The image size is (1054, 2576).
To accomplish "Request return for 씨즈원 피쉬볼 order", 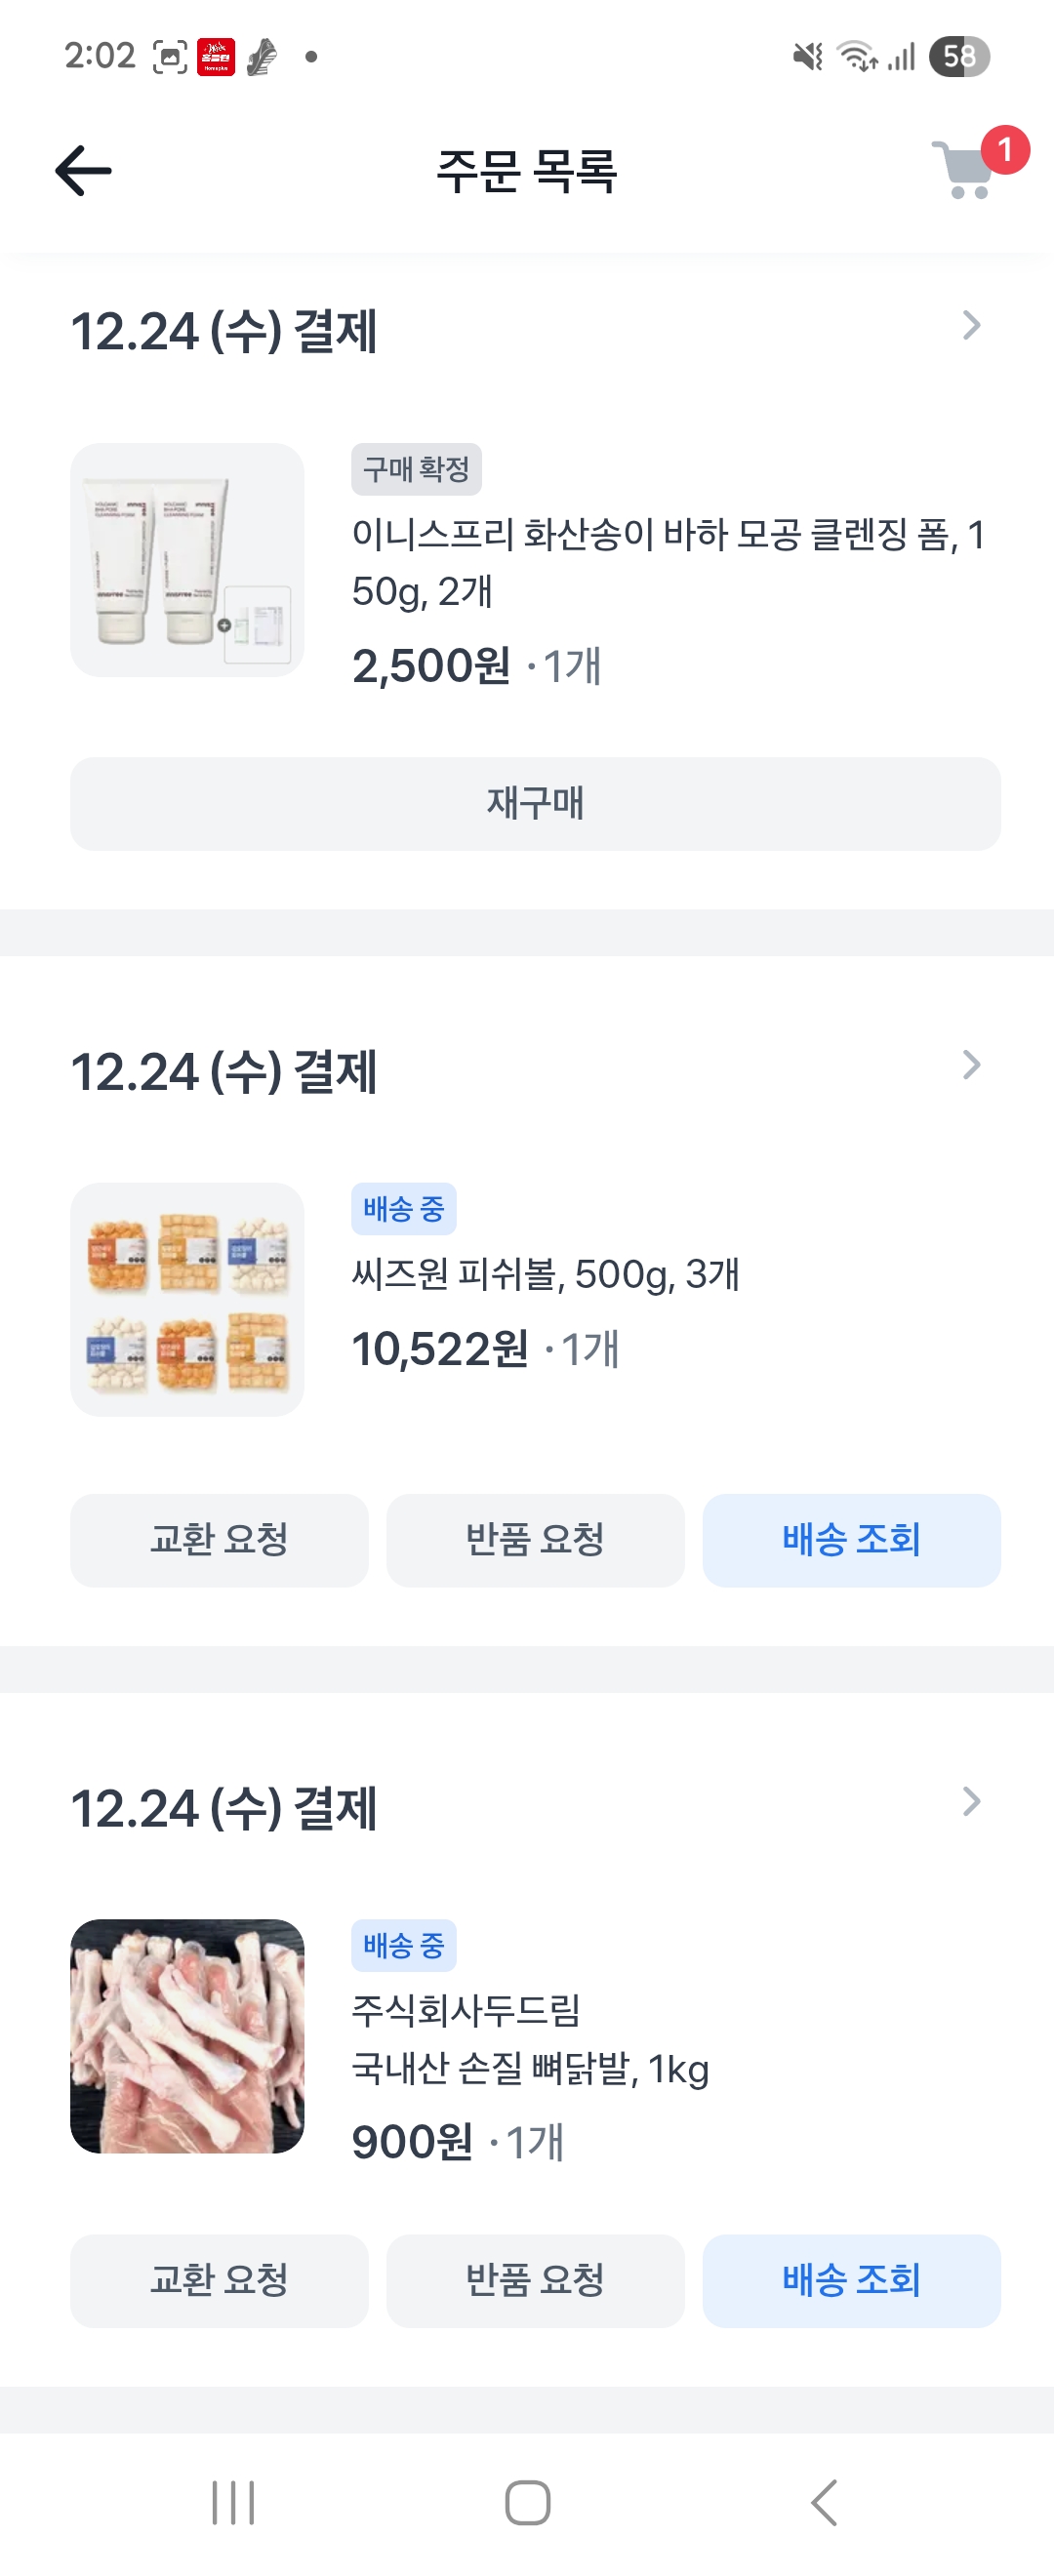I will point(535,1540).
